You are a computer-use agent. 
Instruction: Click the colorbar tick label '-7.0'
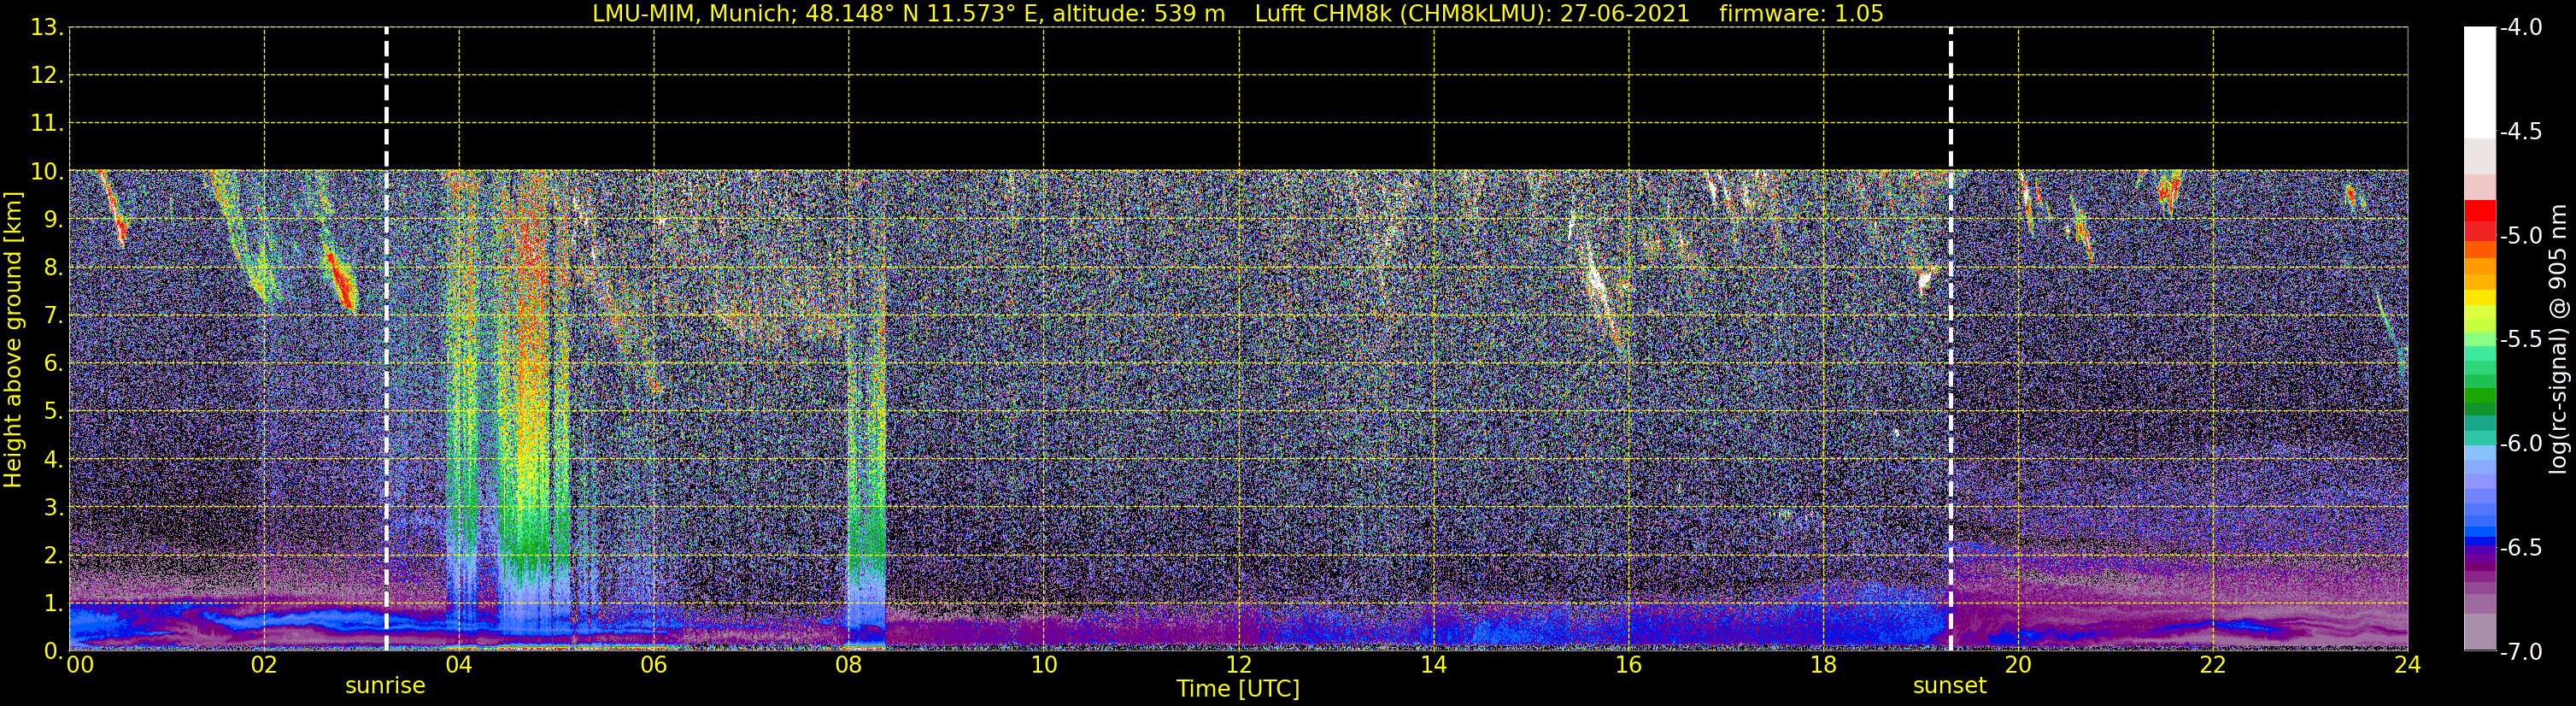pyautogui.click(x=2520, y=651)
